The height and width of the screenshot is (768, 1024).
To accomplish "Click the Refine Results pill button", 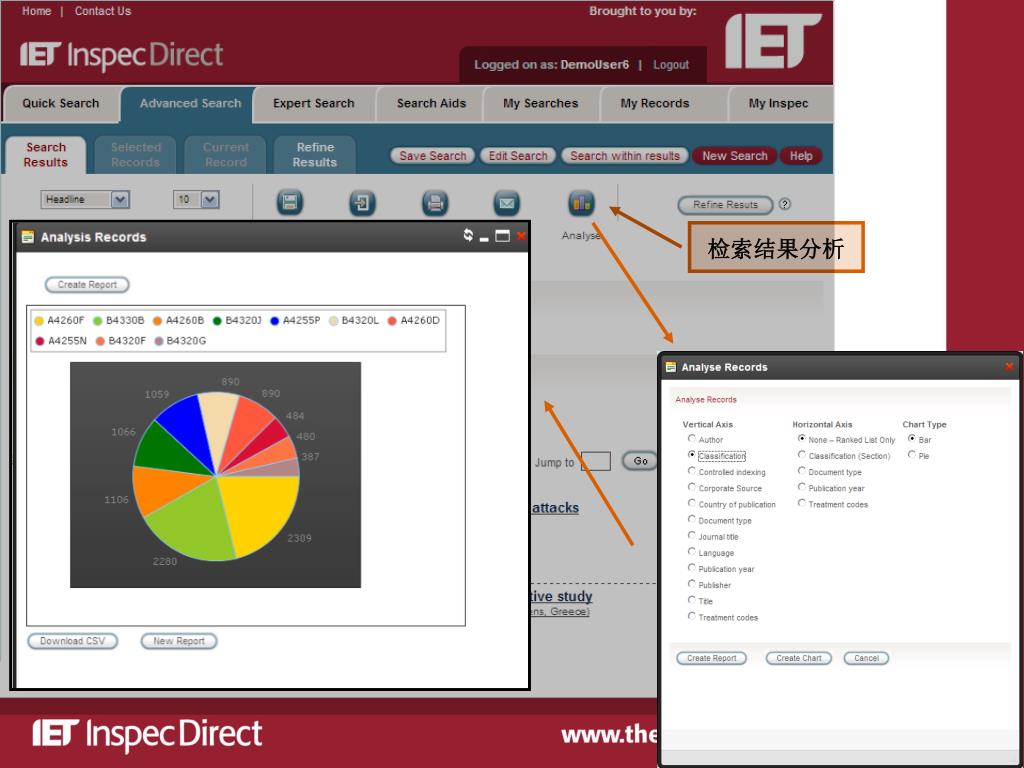I will coord(725,204).
